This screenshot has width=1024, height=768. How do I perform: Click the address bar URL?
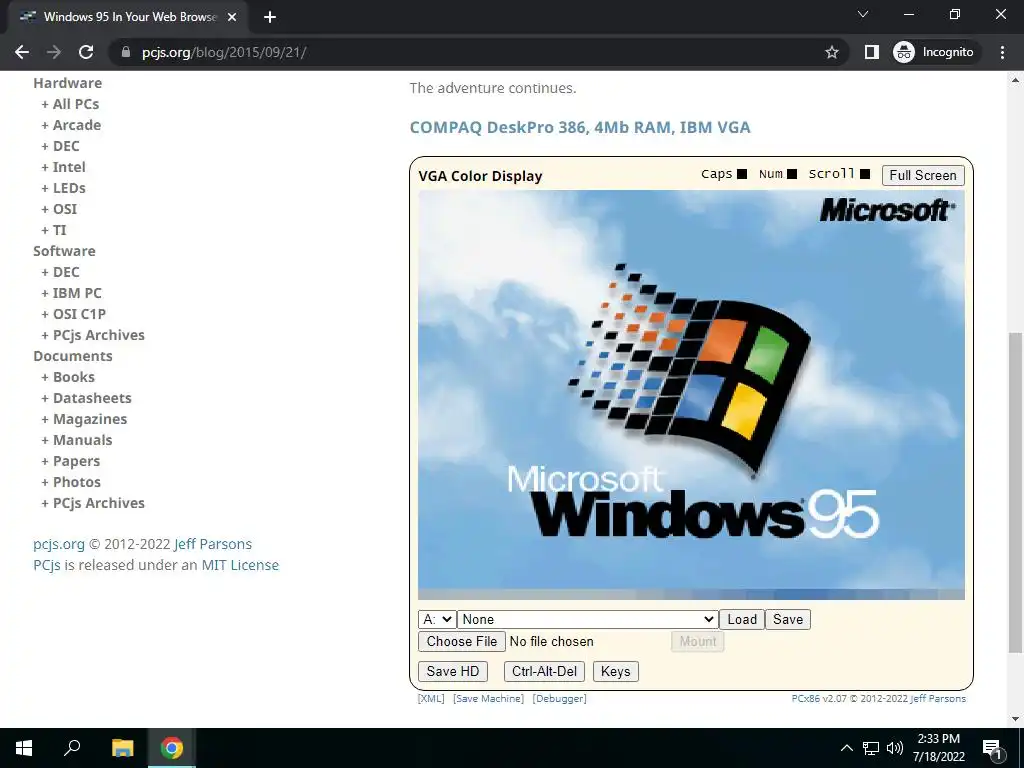click(x=224, y=52)
